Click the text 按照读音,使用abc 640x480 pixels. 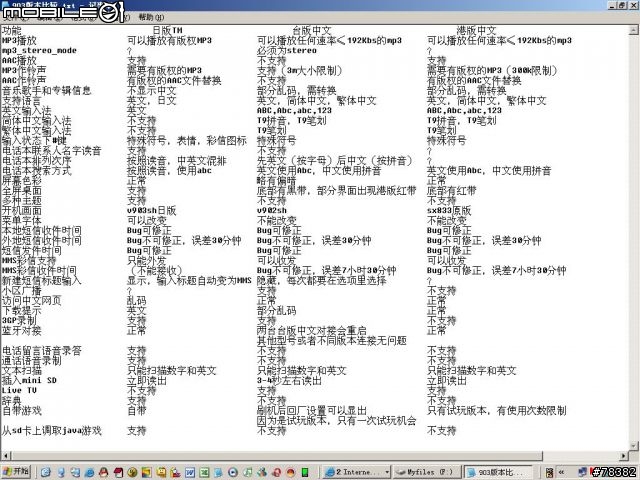tap(169, 171)
